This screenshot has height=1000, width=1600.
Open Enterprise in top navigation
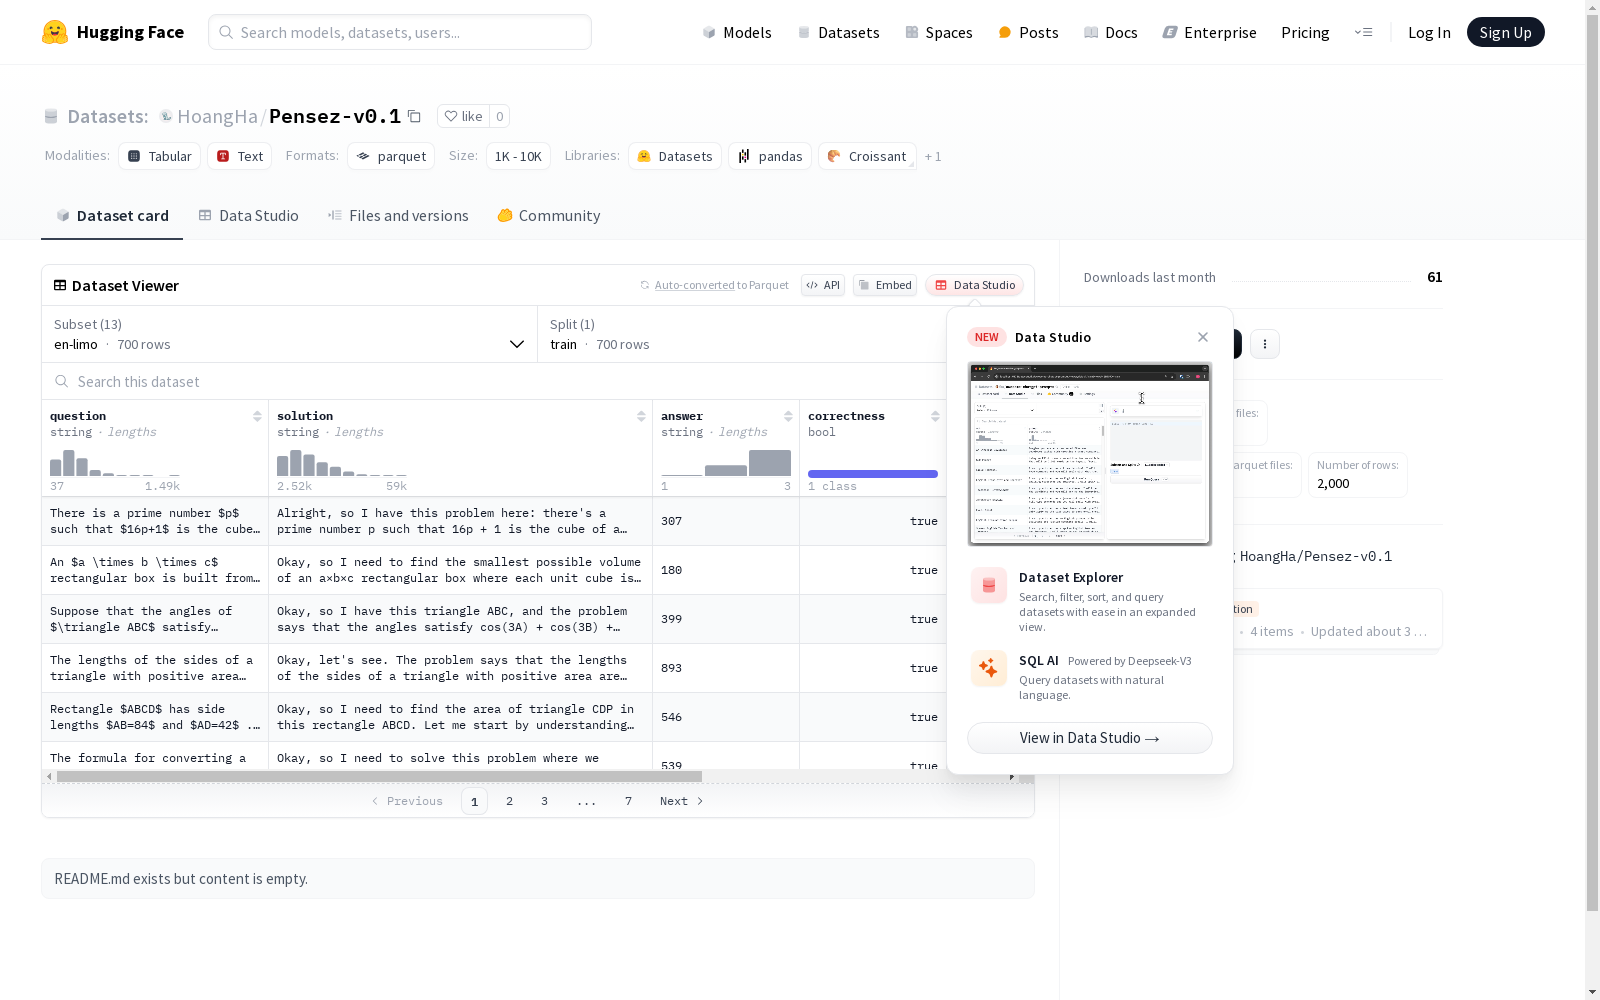(1209, 32)
